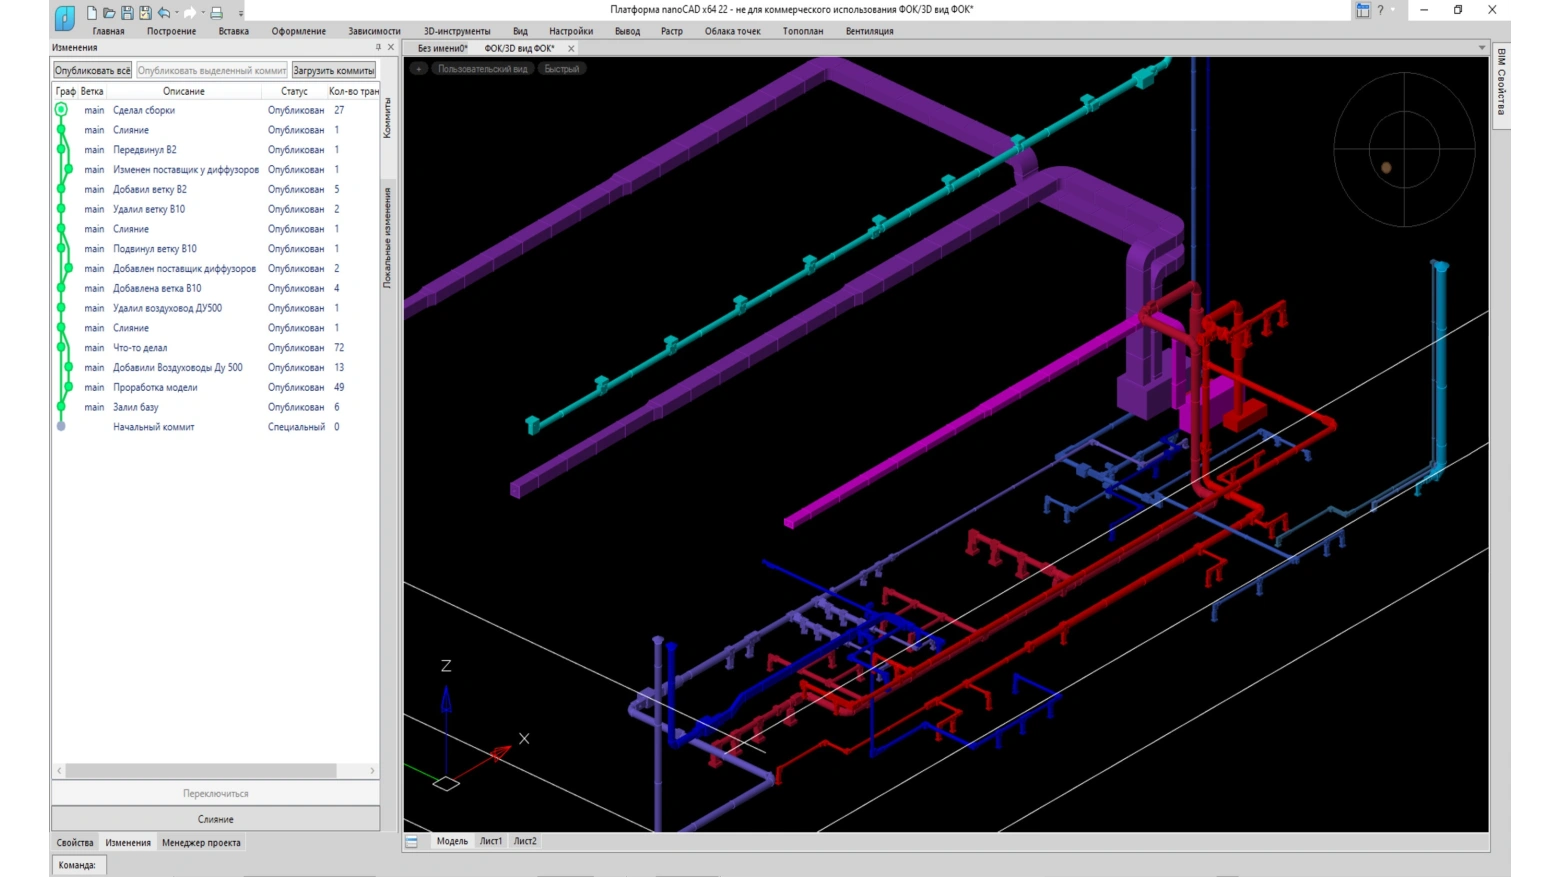
Task: Pin the Изменения panel with pushpin
Action: click(378, 47)
